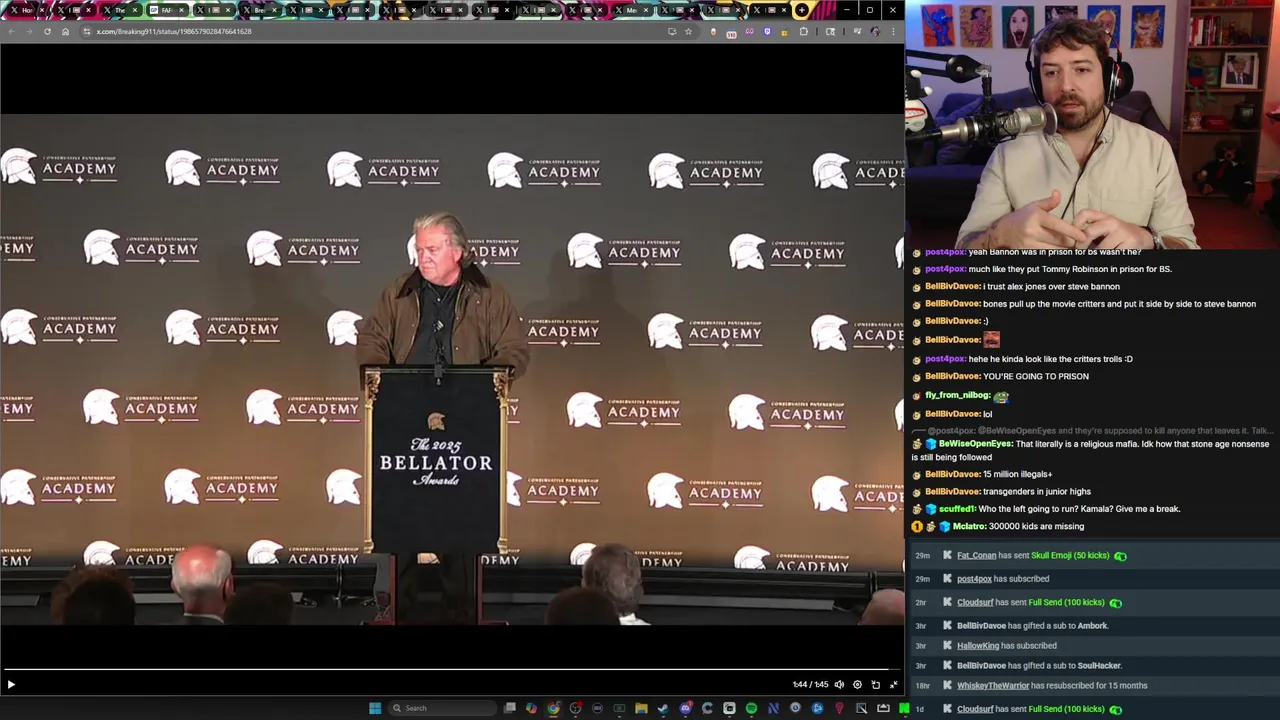Image resolution: width=1280 pixels, height=720 pixels.
Task: Open the Windows Start menu
Action: click(375, 708)
